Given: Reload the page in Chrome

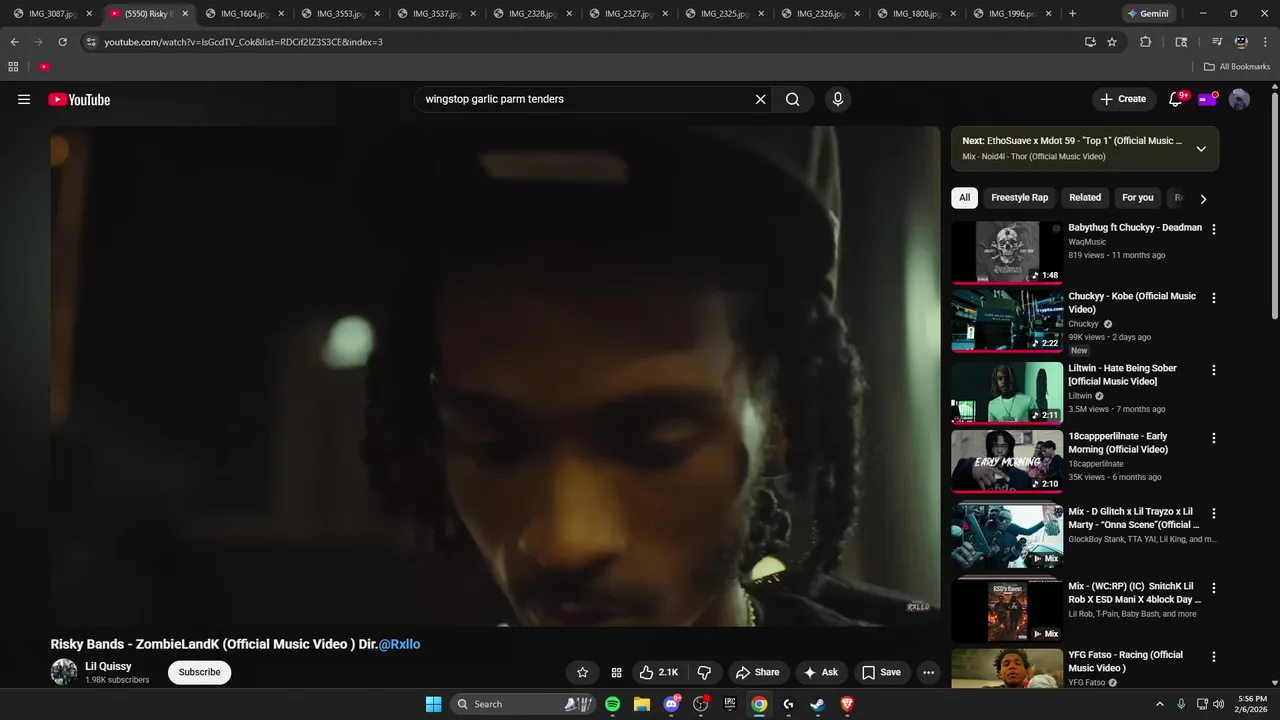Looking at the screenshot, I should 62,42.
